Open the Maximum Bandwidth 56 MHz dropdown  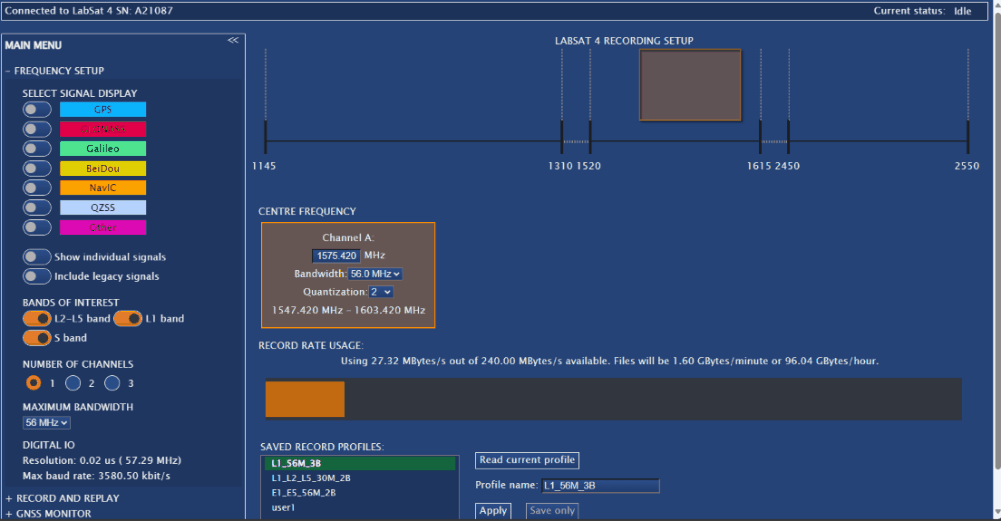tap(47, 423)
